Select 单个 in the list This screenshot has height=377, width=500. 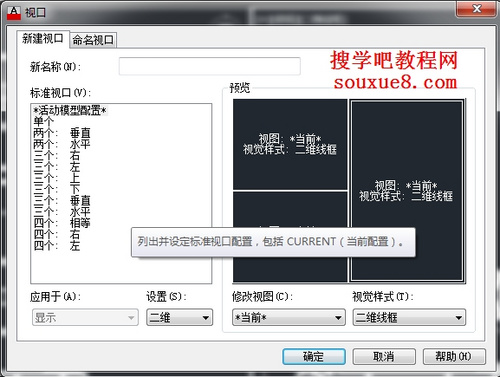coord(44,121)
